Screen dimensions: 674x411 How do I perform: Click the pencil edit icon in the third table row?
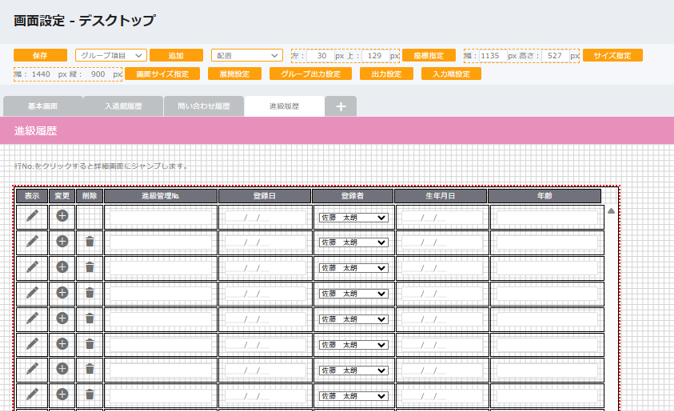click(x=32, y=267)
